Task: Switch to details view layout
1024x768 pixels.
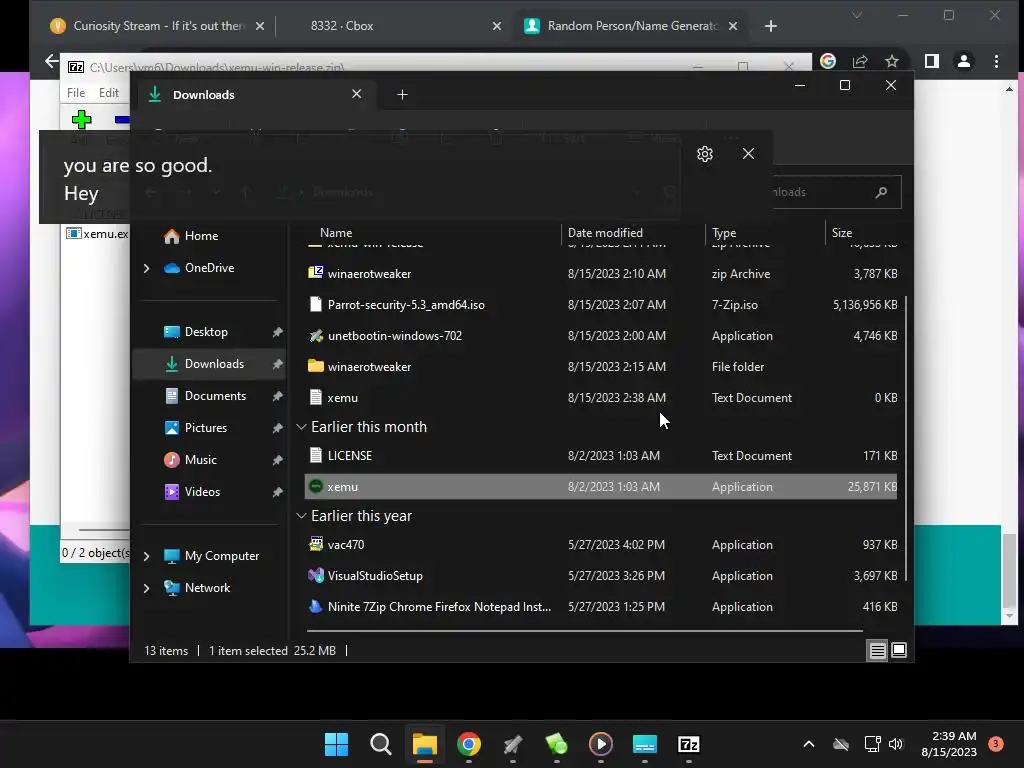Action: point(878,650)
